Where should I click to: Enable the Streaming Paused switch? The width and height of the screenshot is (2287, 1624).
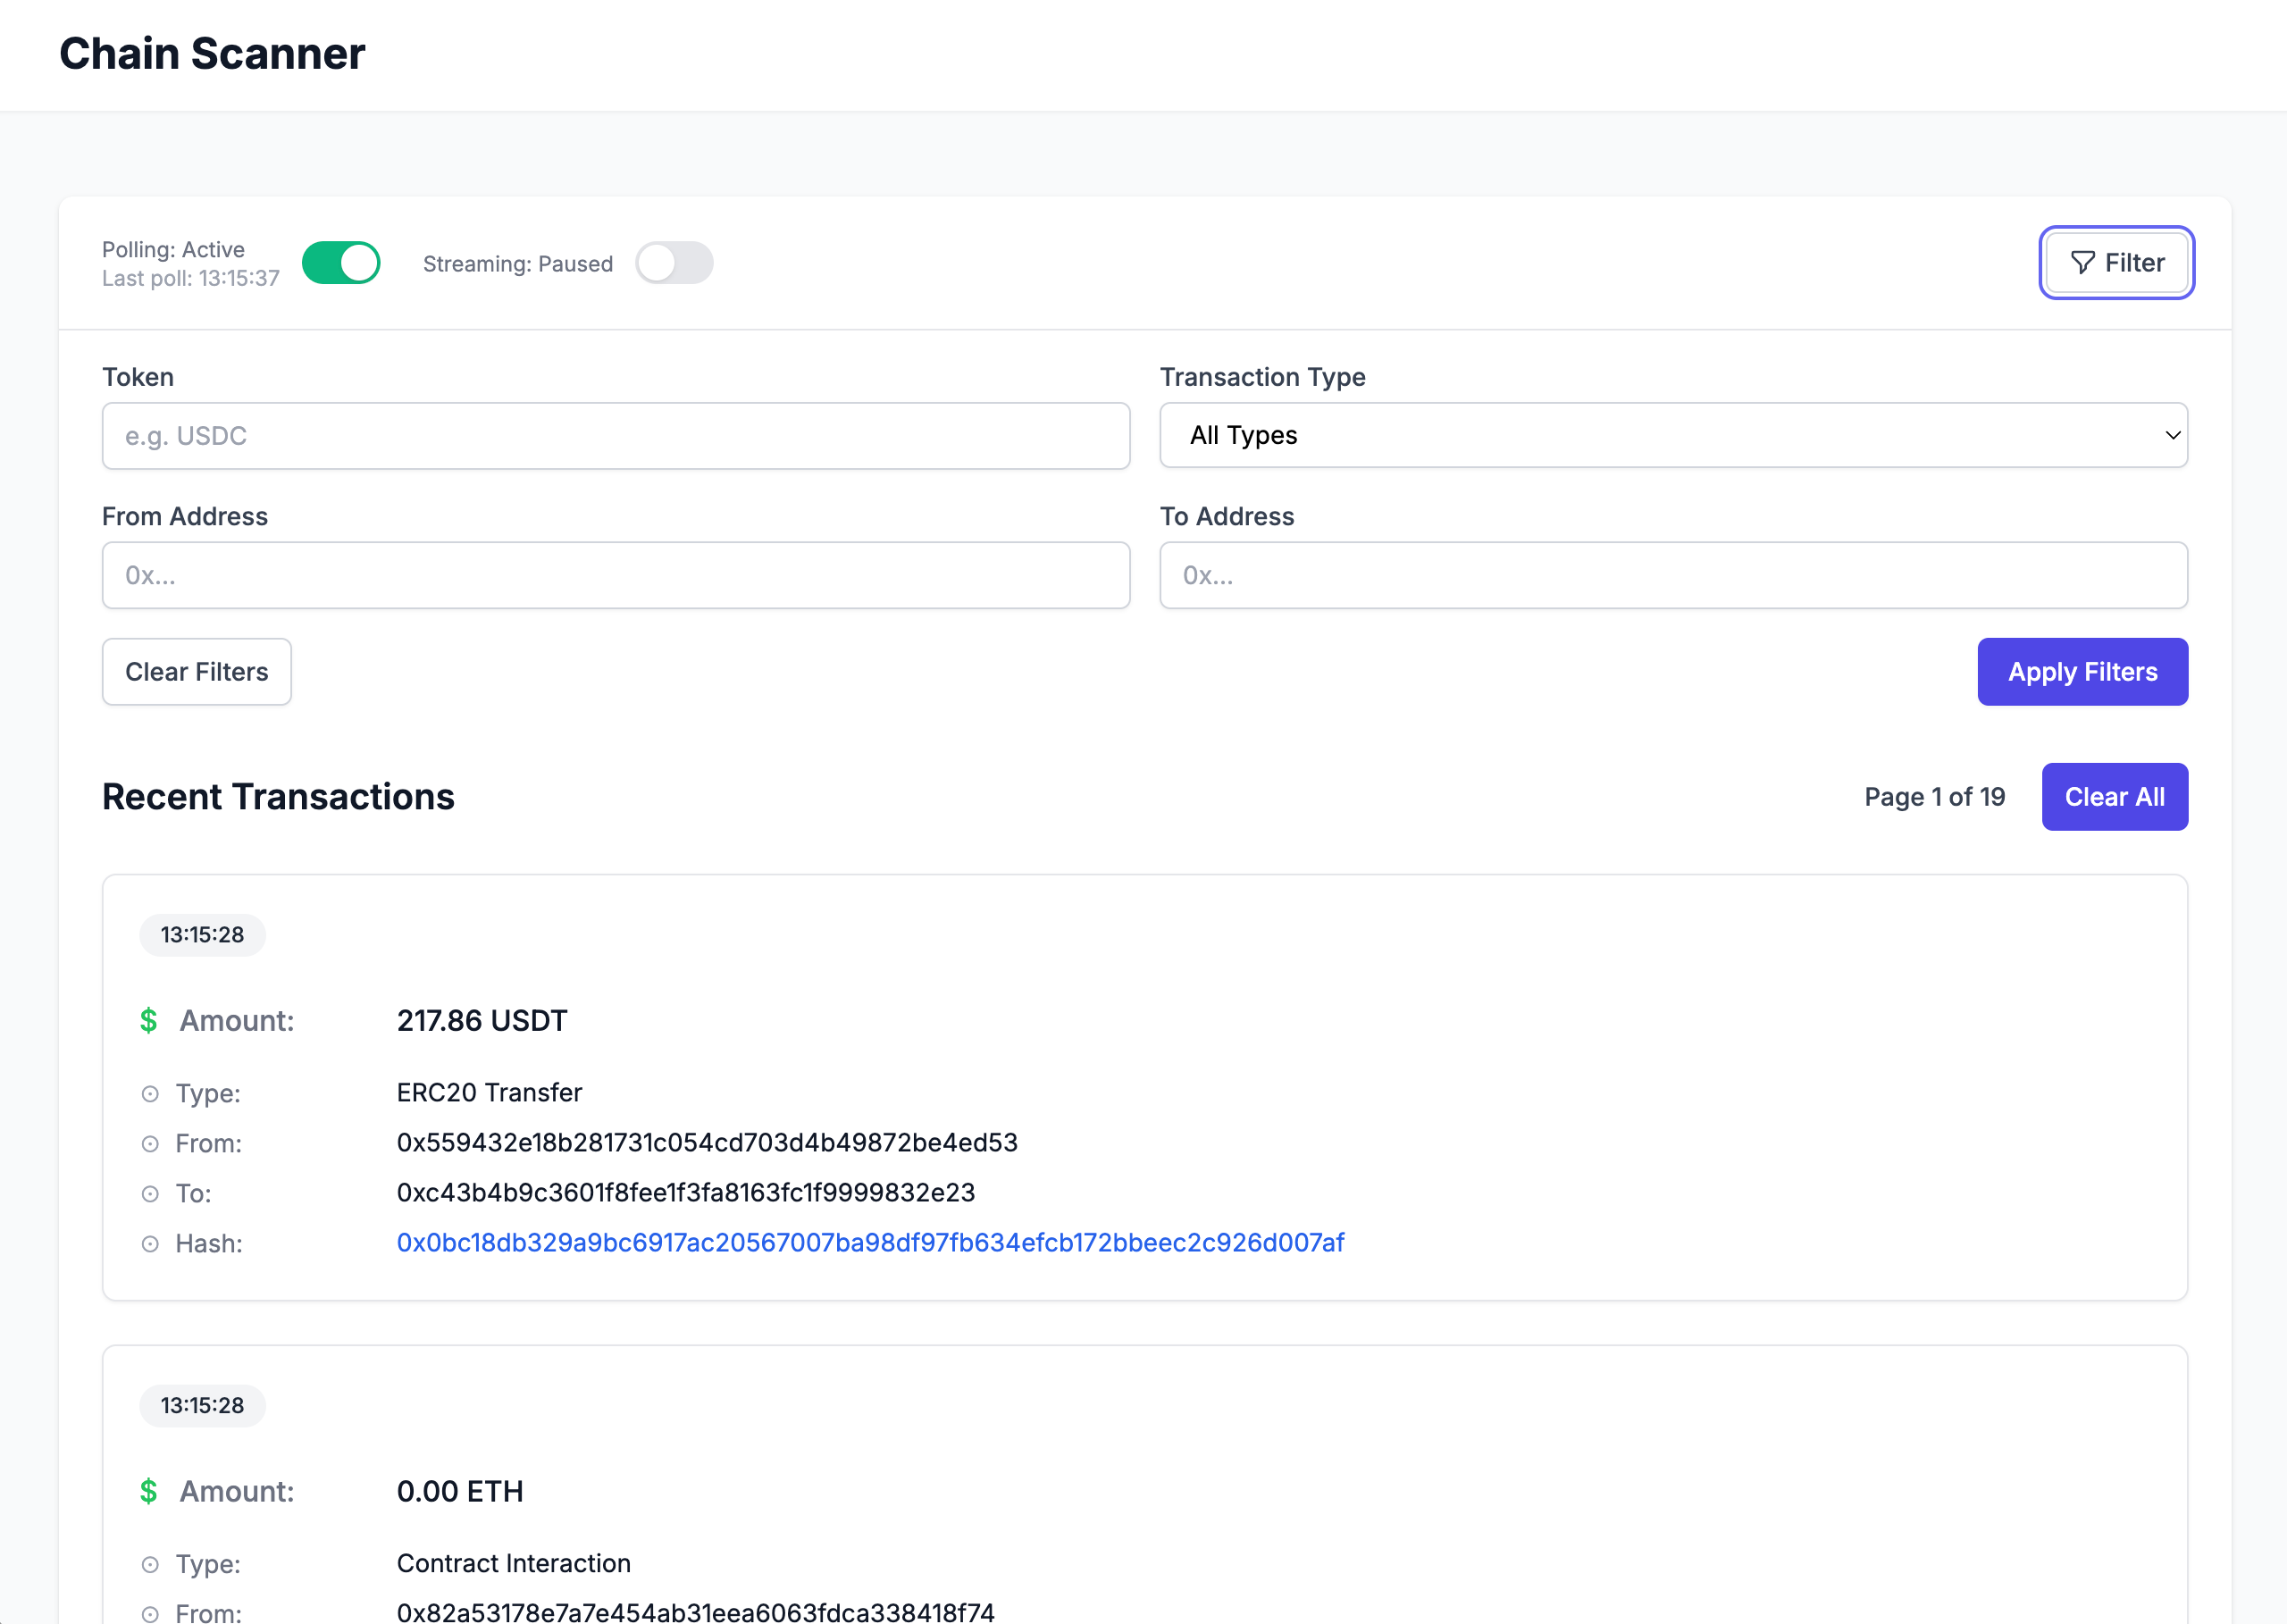[x=674, y=263]
